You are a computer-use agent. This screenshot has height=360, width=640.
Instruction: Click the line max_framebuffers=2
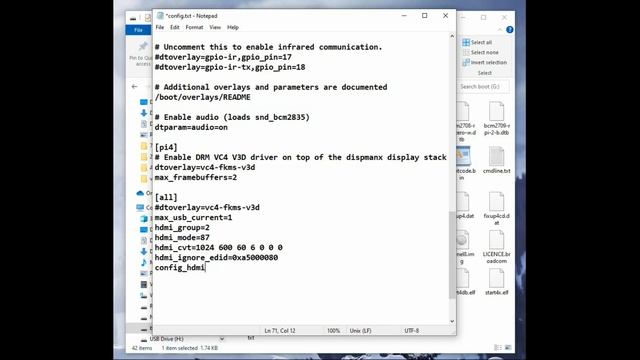pos(196,178)
